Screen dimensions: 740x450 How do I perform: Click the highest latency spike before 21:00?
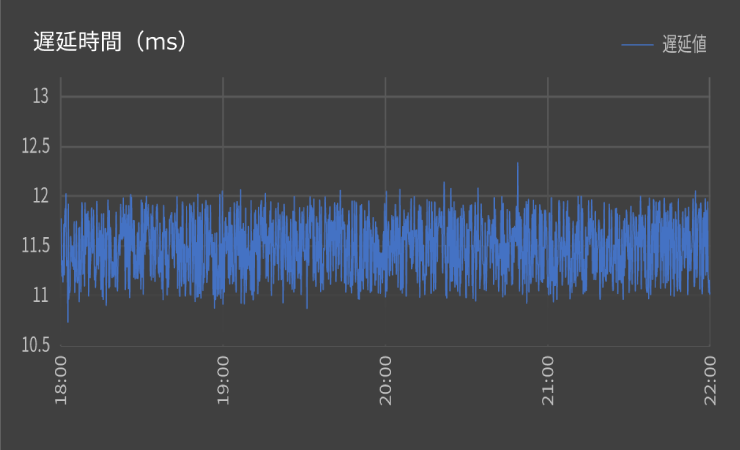pyautogui.click(x=517, y=164)
